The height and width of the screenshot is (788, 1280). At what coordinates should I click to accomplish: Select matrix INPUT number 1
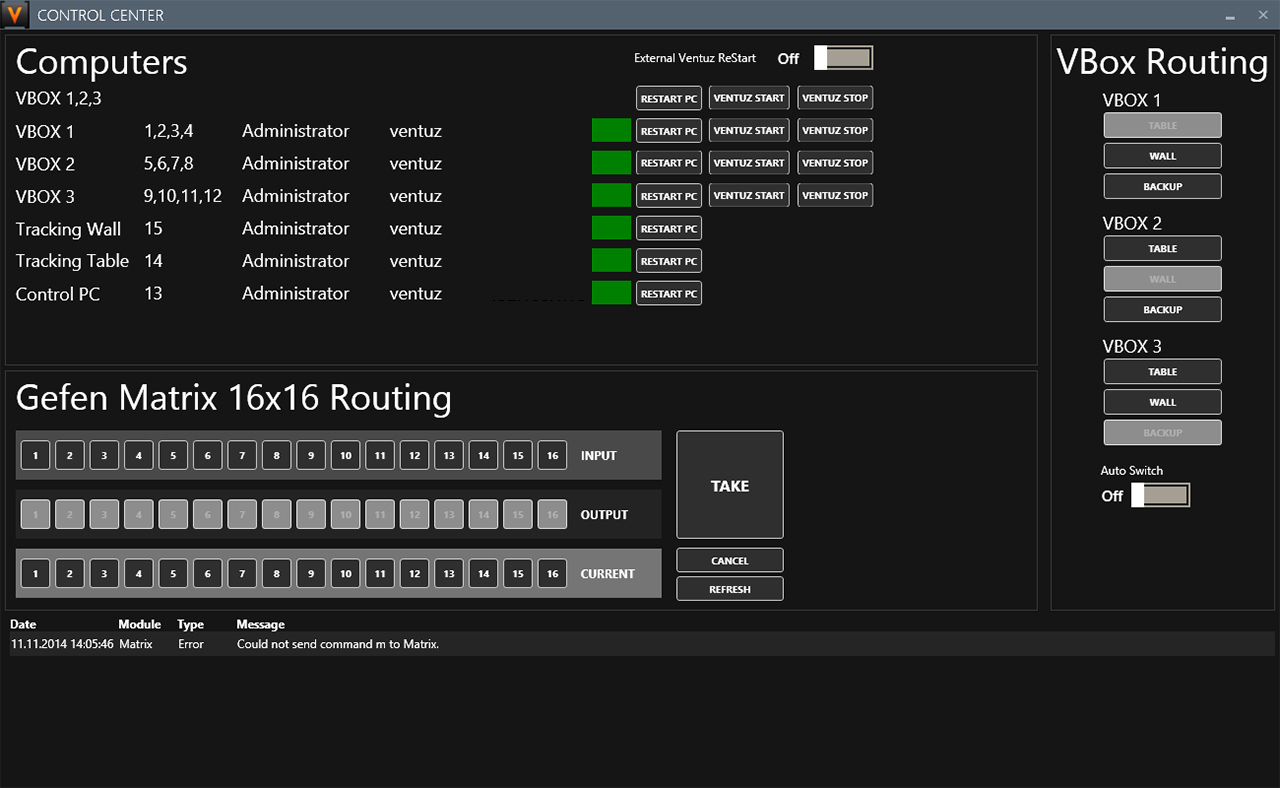[x=35, y=455]
